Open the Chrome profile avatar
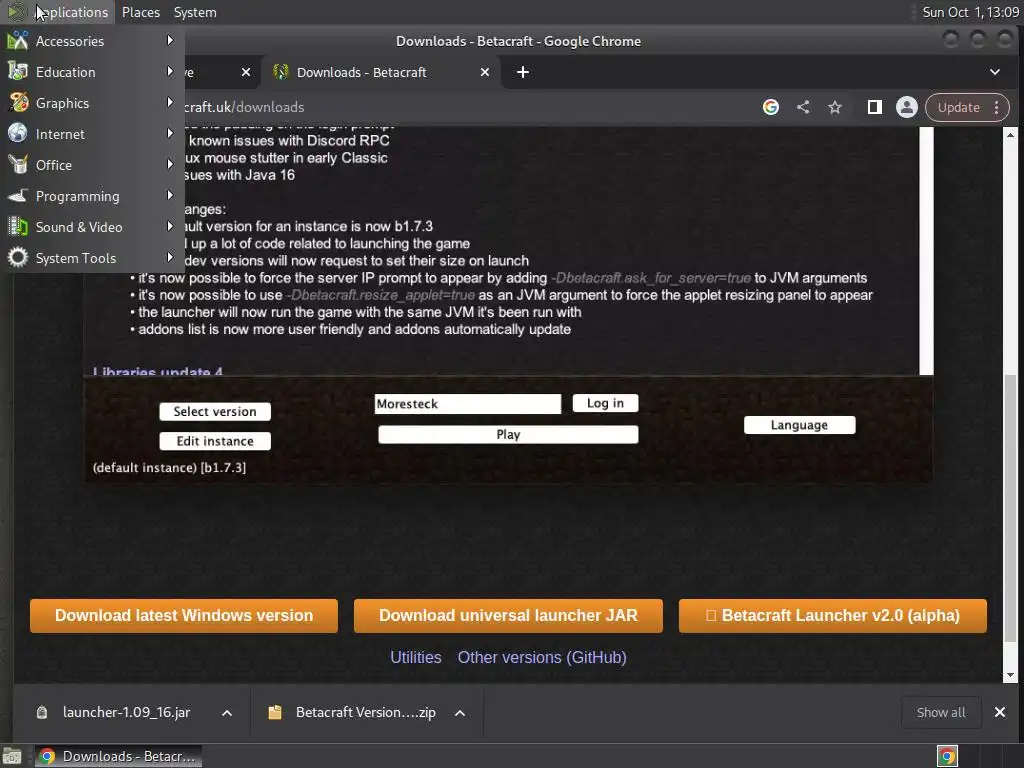Viewport: 1024px width, 768px height. tap(906, 107)
